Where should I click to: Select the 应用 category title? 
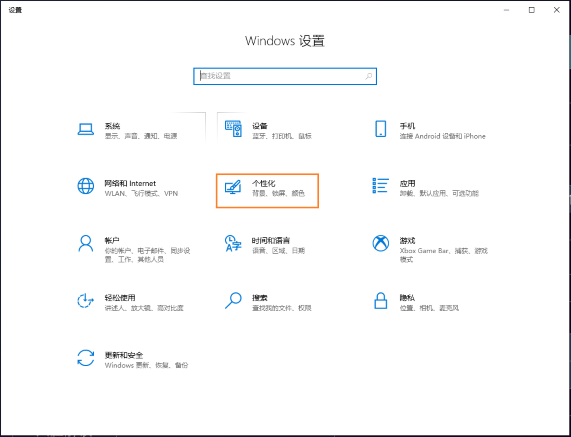(407, 183)
